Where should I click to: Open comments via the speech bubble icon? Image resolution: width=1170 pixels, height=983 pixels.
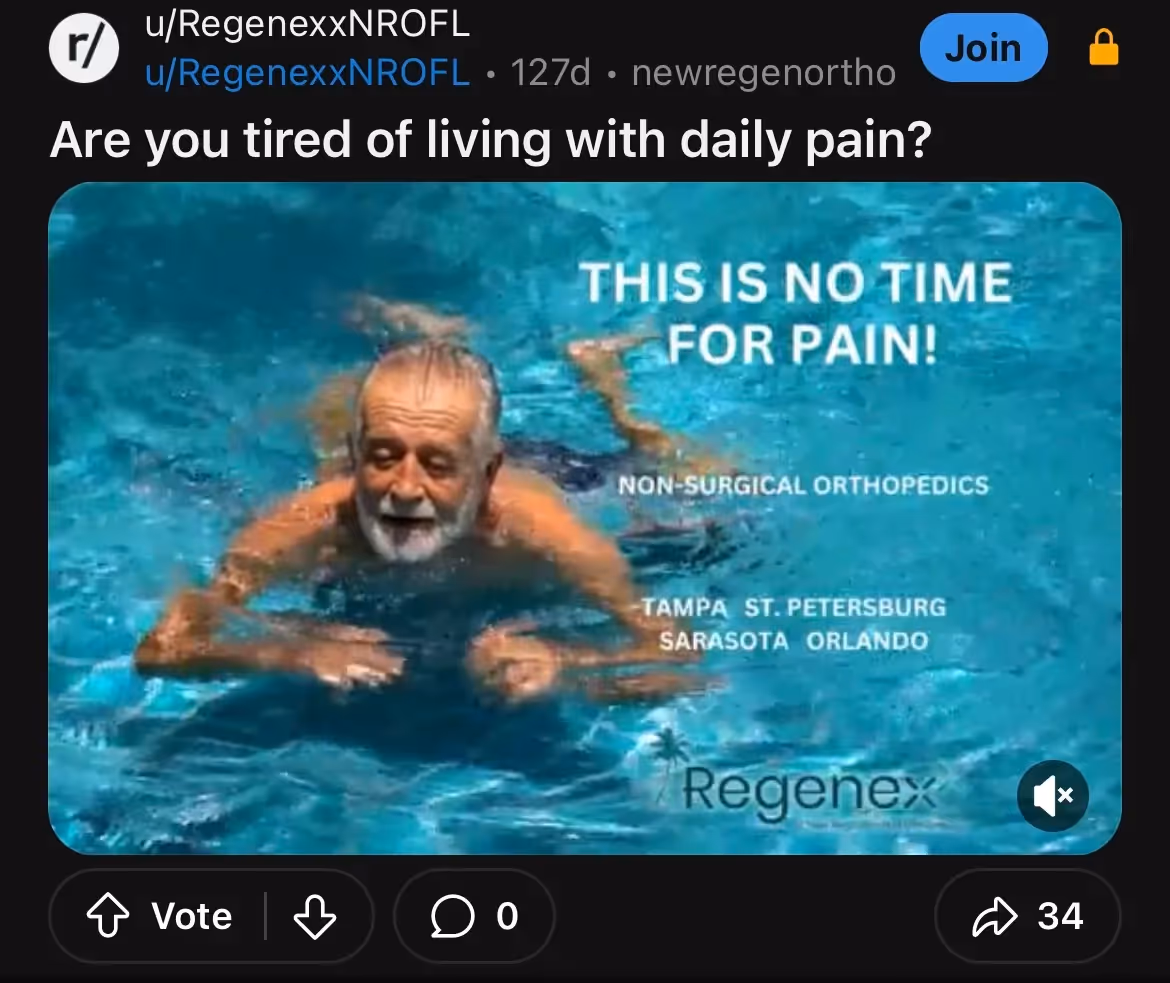[x=452, y=916]
